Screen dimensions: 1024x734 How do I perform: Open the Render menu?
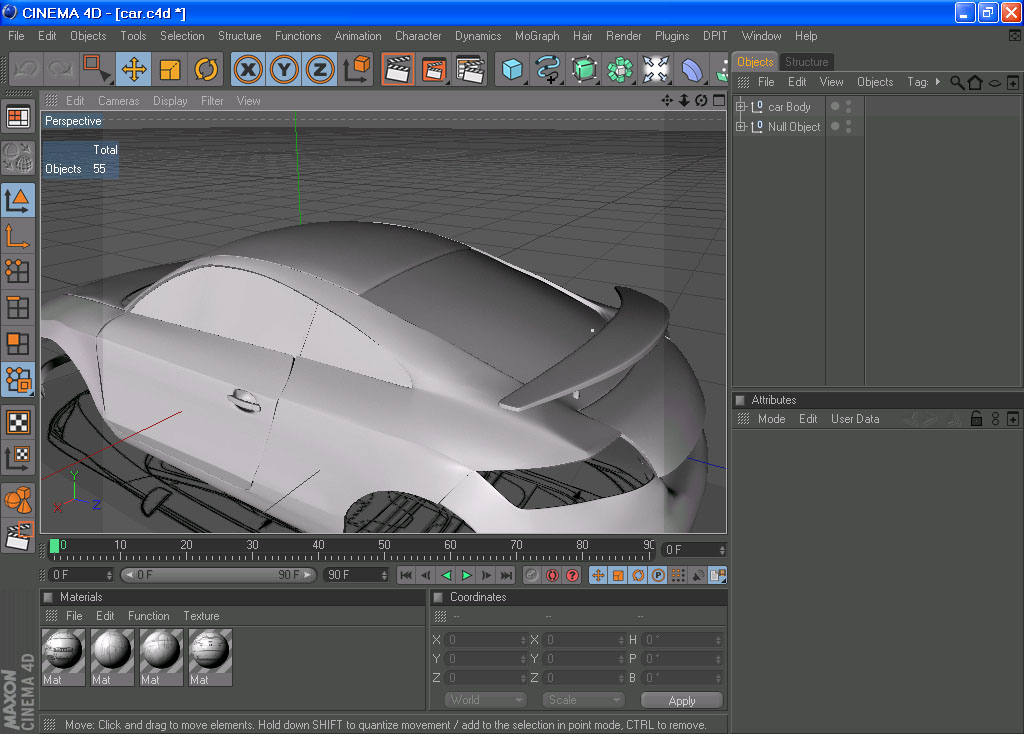click(x=624, y=36)
